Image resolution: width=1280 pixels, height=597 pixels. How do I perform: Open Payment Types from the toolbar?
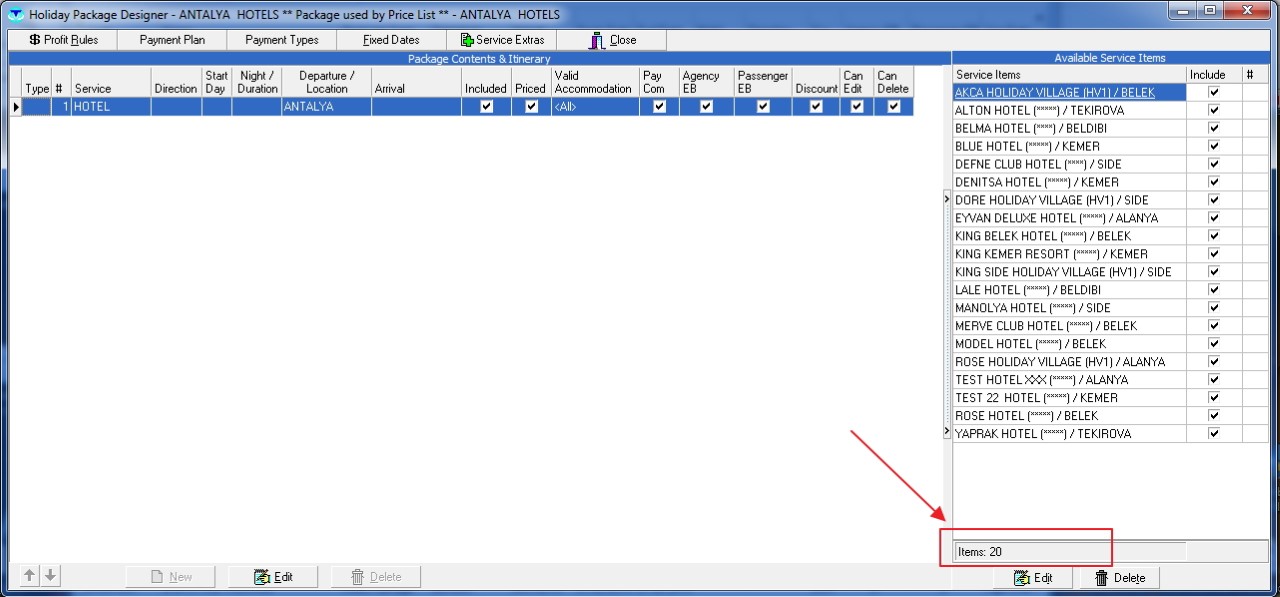click(x=282, y=40)
